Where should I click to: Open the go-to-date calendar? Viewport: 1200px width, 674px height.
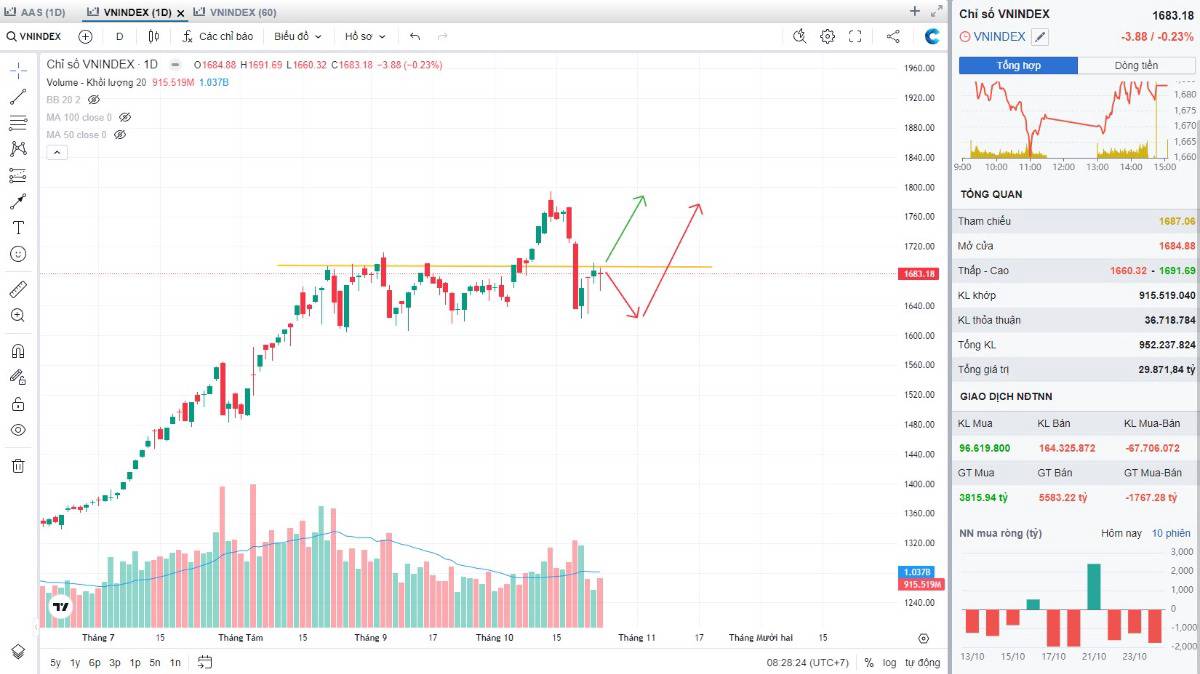[205, 662]
